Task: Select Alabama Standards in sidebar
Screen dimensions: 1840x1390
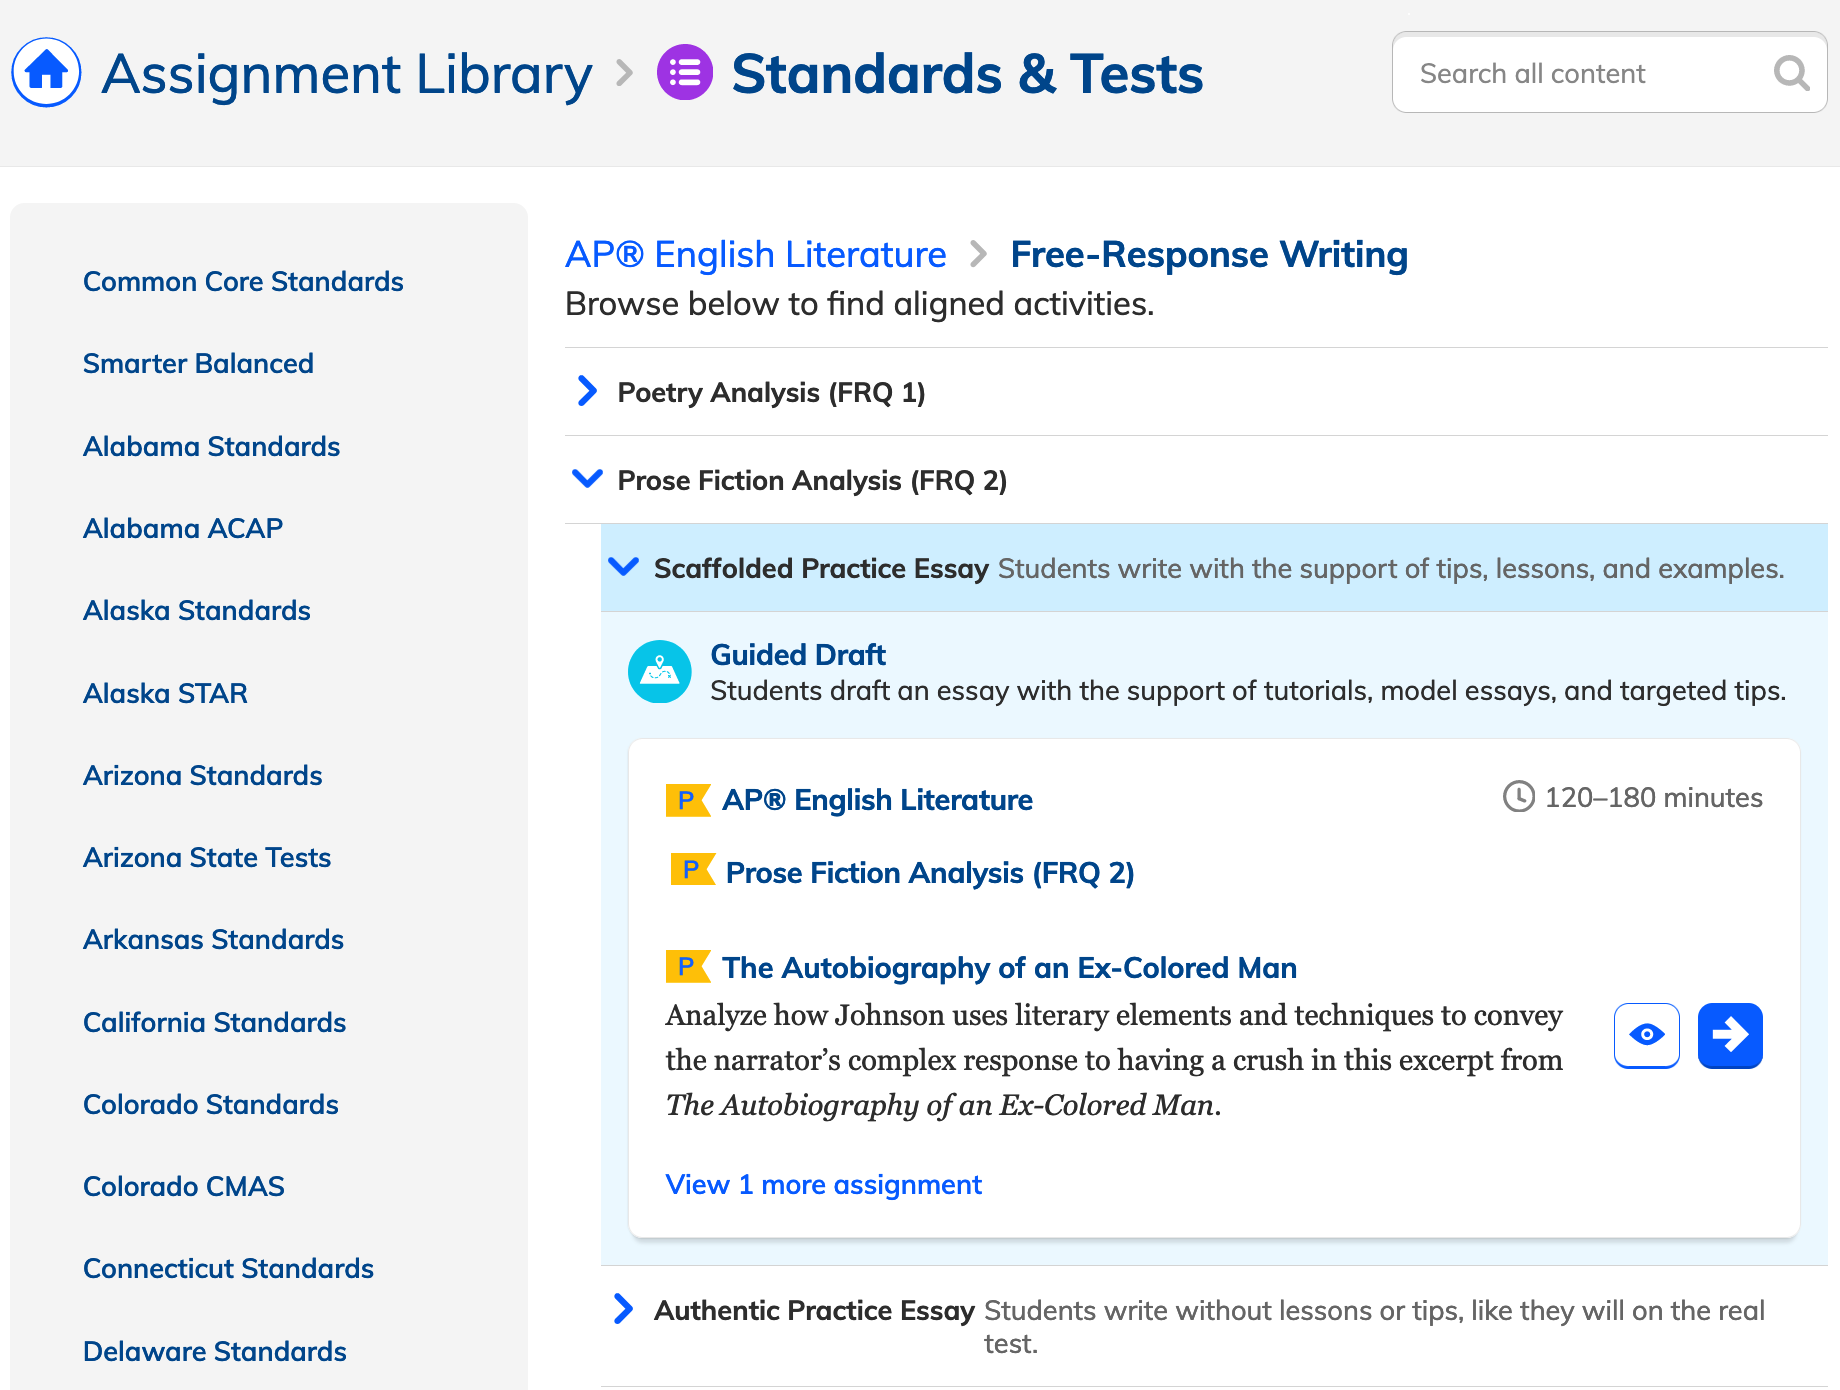Action: pos(211,446)
